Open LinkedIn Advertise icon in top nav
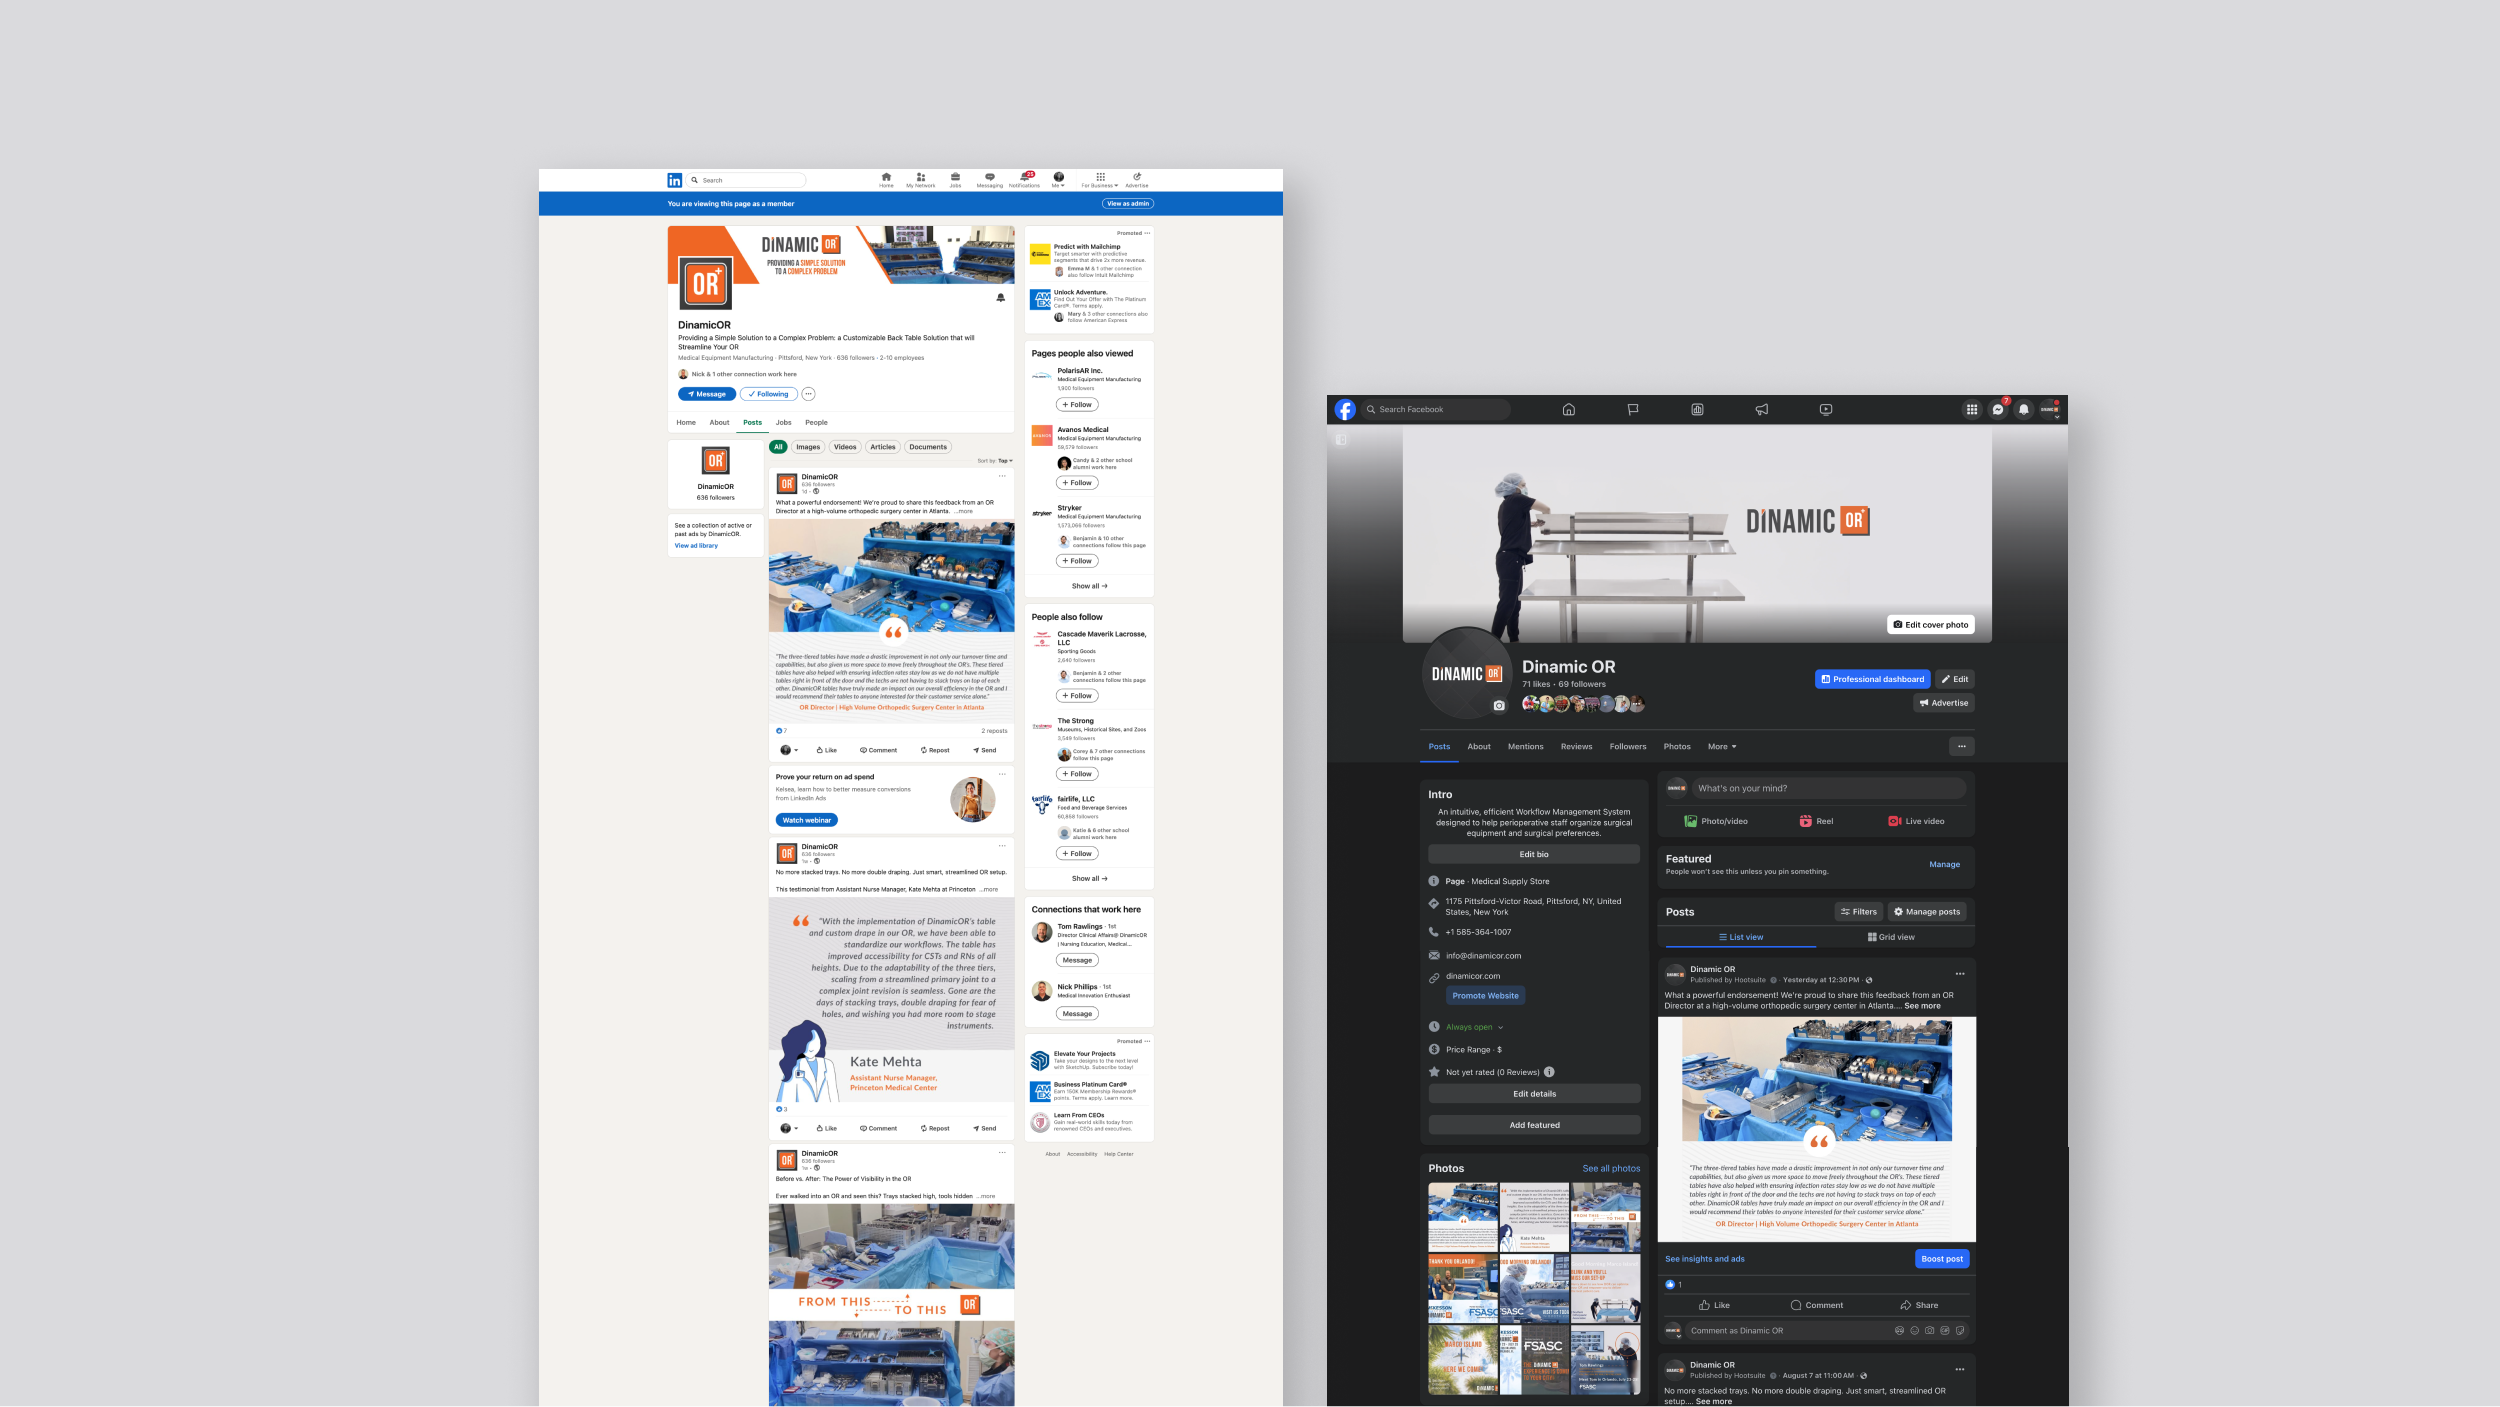 point(1137,180)
